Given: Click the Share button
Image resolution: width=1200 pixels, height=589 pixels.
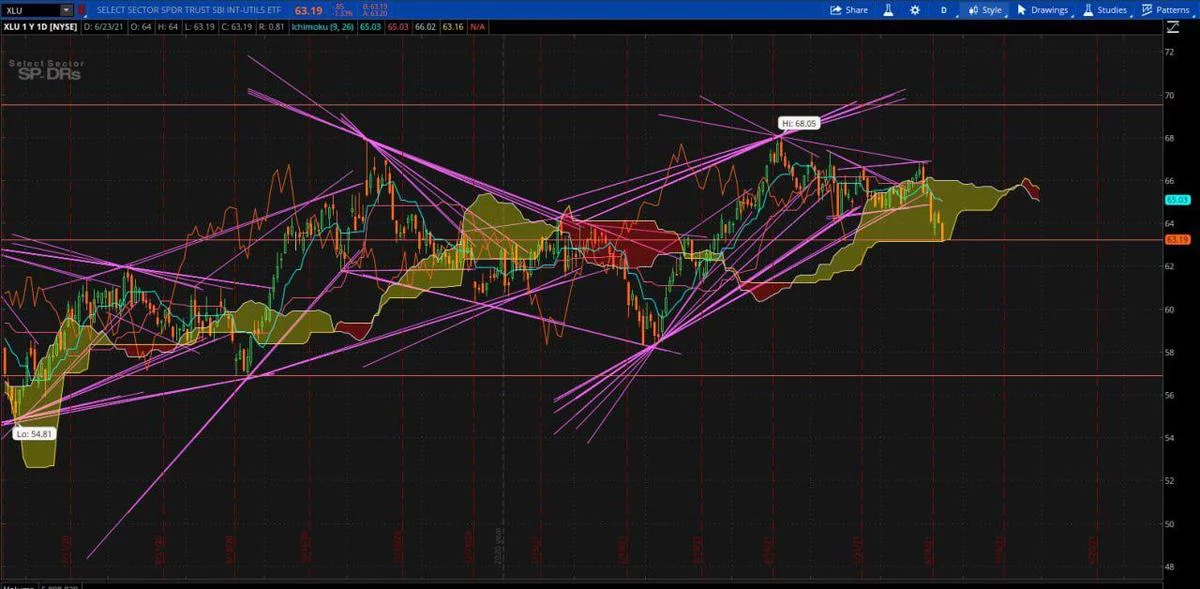Looking at the screenshot, I should (x=848, y=10).
